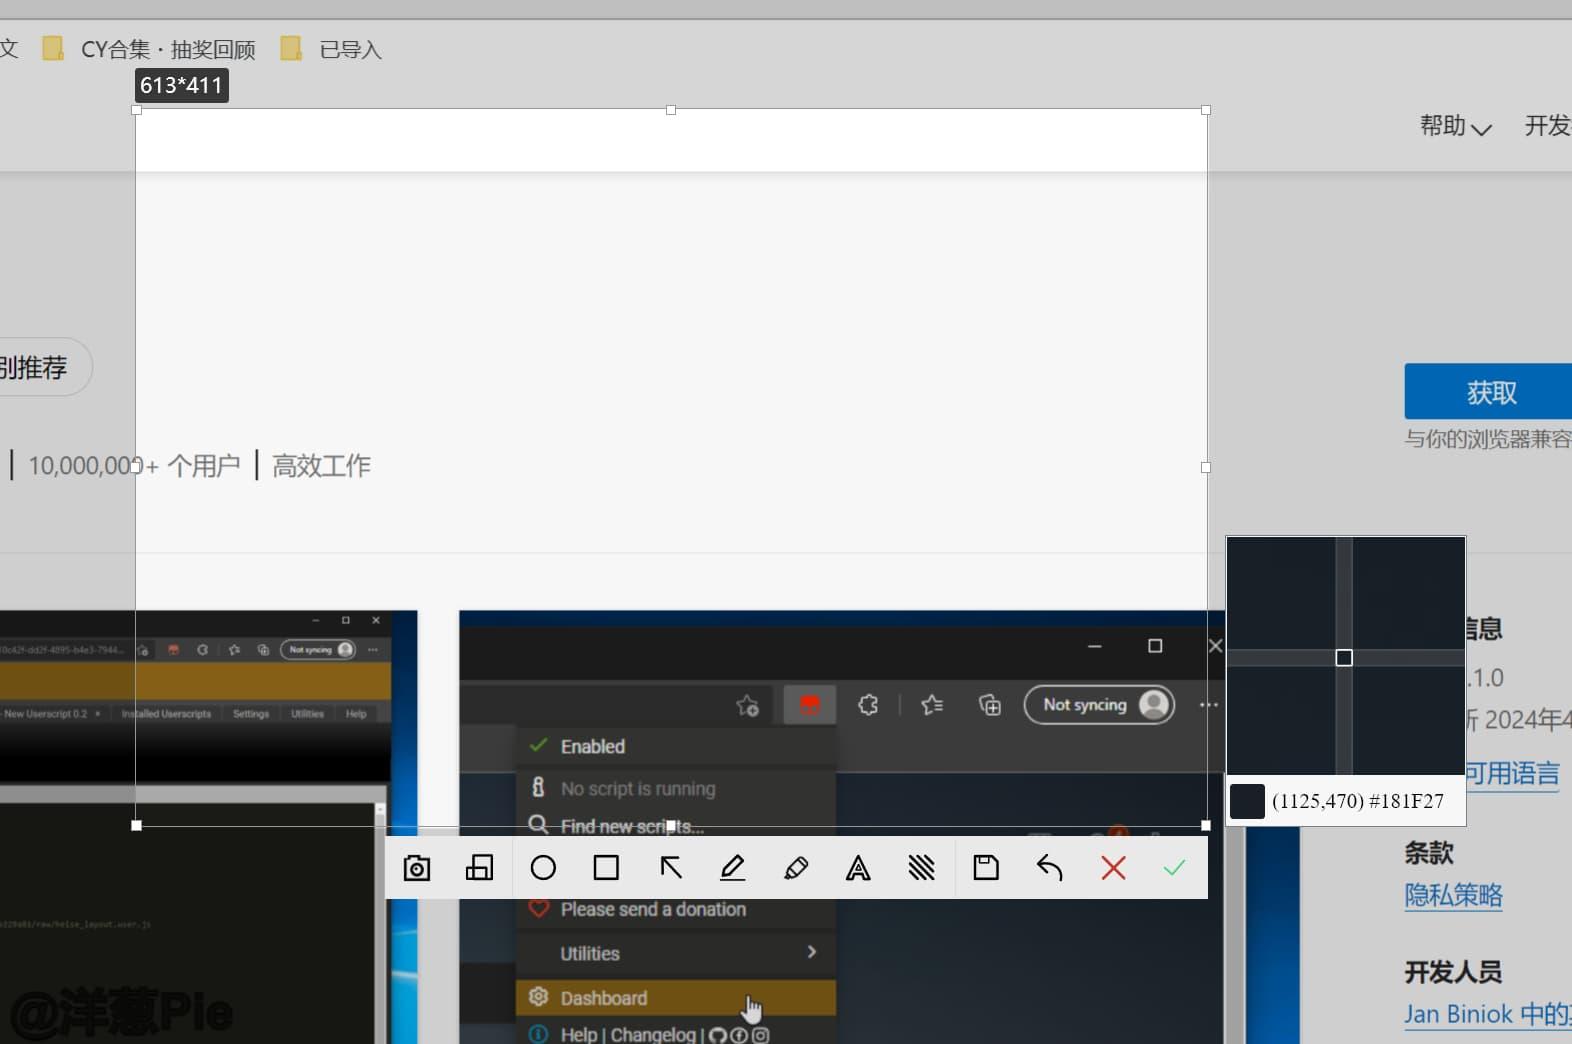This screenshot has width=1572, height=1044.
Task: Activate the text annotation tool
Action: [858, 868]
